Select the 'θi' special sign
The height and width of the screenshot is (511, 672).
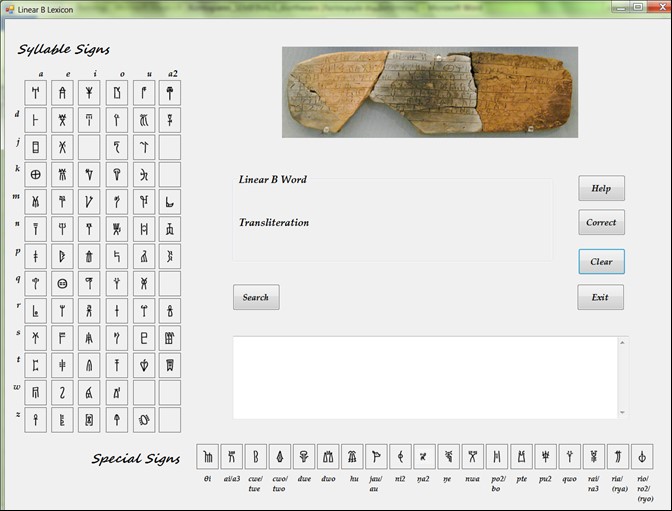click(x=208, y=457)
